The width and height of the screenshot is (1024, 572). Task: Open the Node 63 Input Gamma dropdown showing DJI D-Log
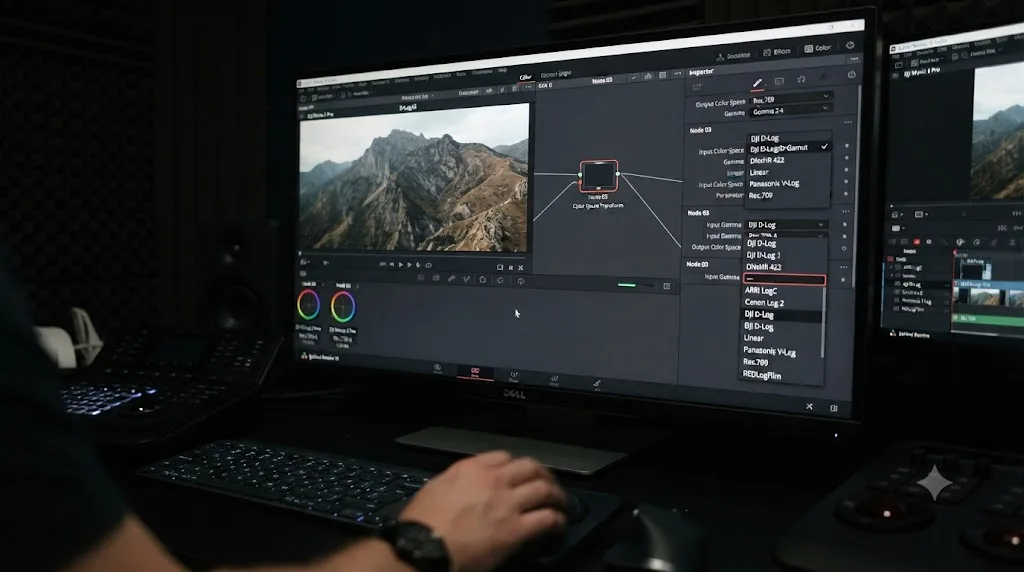pyautogui.click(x=786, y=225)
